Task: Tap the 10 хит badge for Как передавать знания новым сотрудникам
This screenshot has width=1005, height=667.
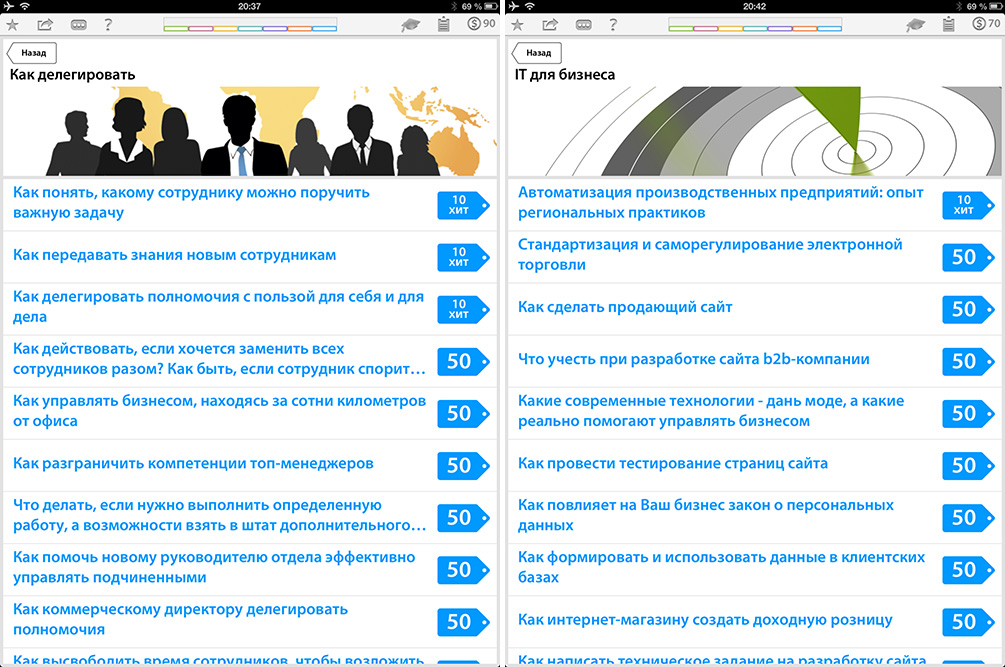Action: (463, 257)
